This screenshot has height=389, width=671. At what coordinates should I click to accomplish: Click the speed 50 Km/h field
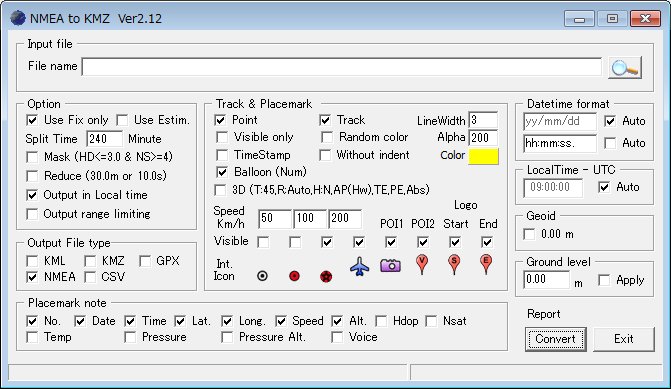275,219
